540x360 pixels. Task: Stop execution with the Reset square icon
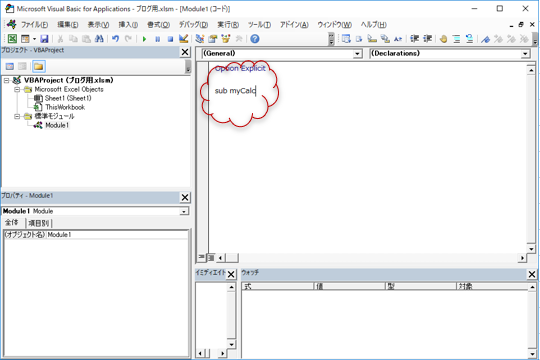[170, 39]
